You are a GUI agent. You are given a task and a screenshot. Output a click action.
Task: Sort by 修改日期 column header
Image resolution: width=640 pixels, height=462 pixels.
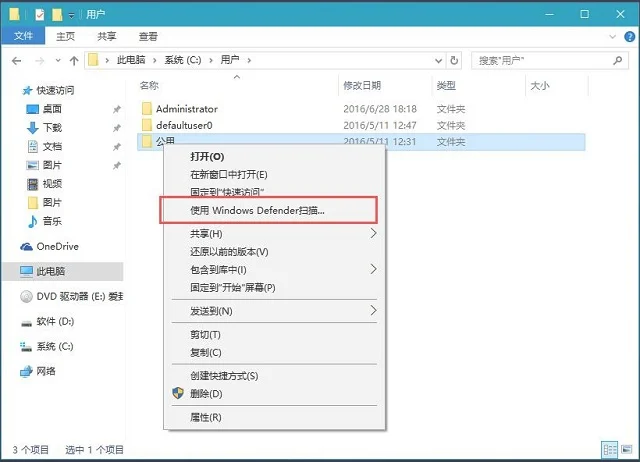(362, 85)
